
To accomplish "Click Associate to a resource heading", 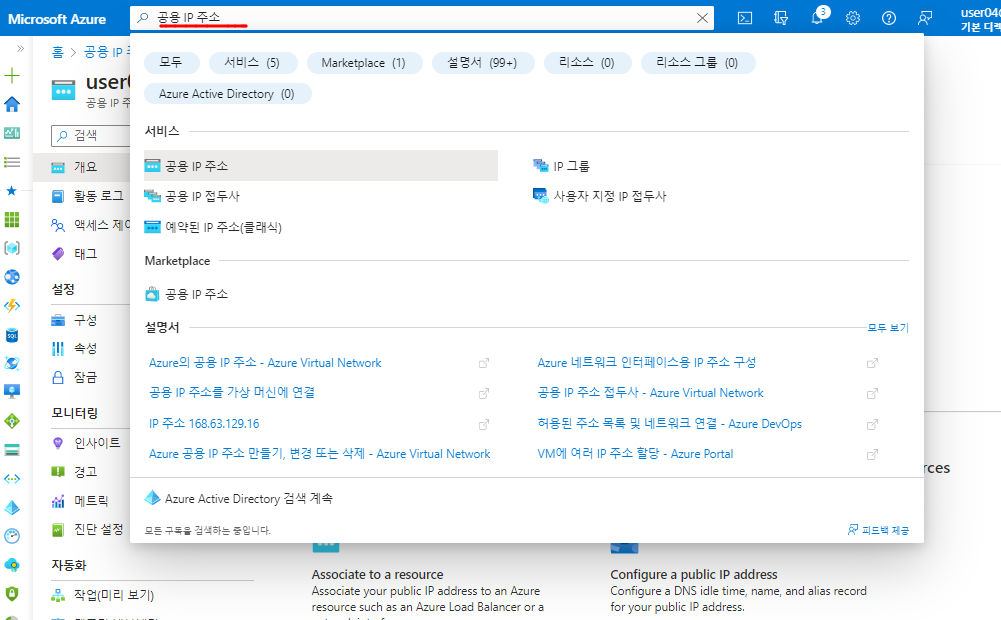I will pos(377,575).
